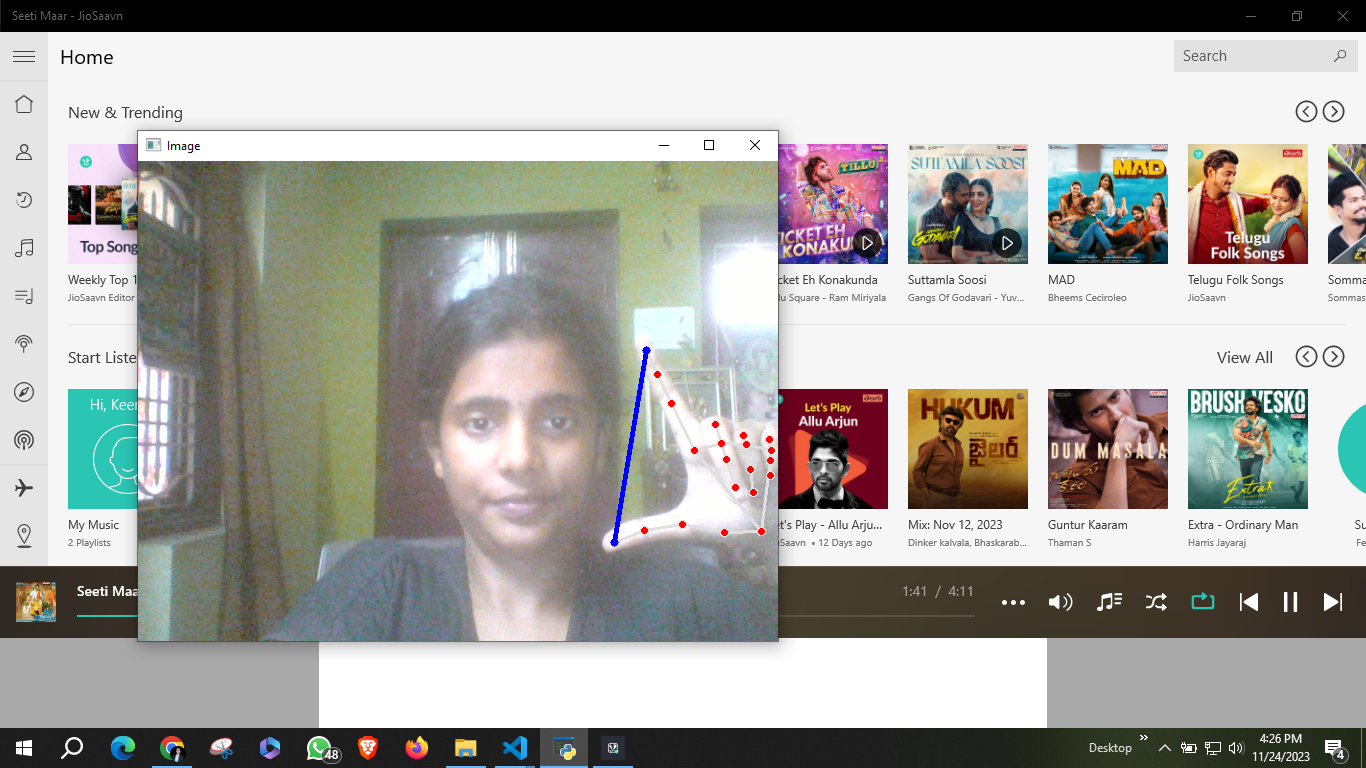1366x768 pixels.
Task: Open the Home icon in sidebar
Action: (x=24, y=104)
